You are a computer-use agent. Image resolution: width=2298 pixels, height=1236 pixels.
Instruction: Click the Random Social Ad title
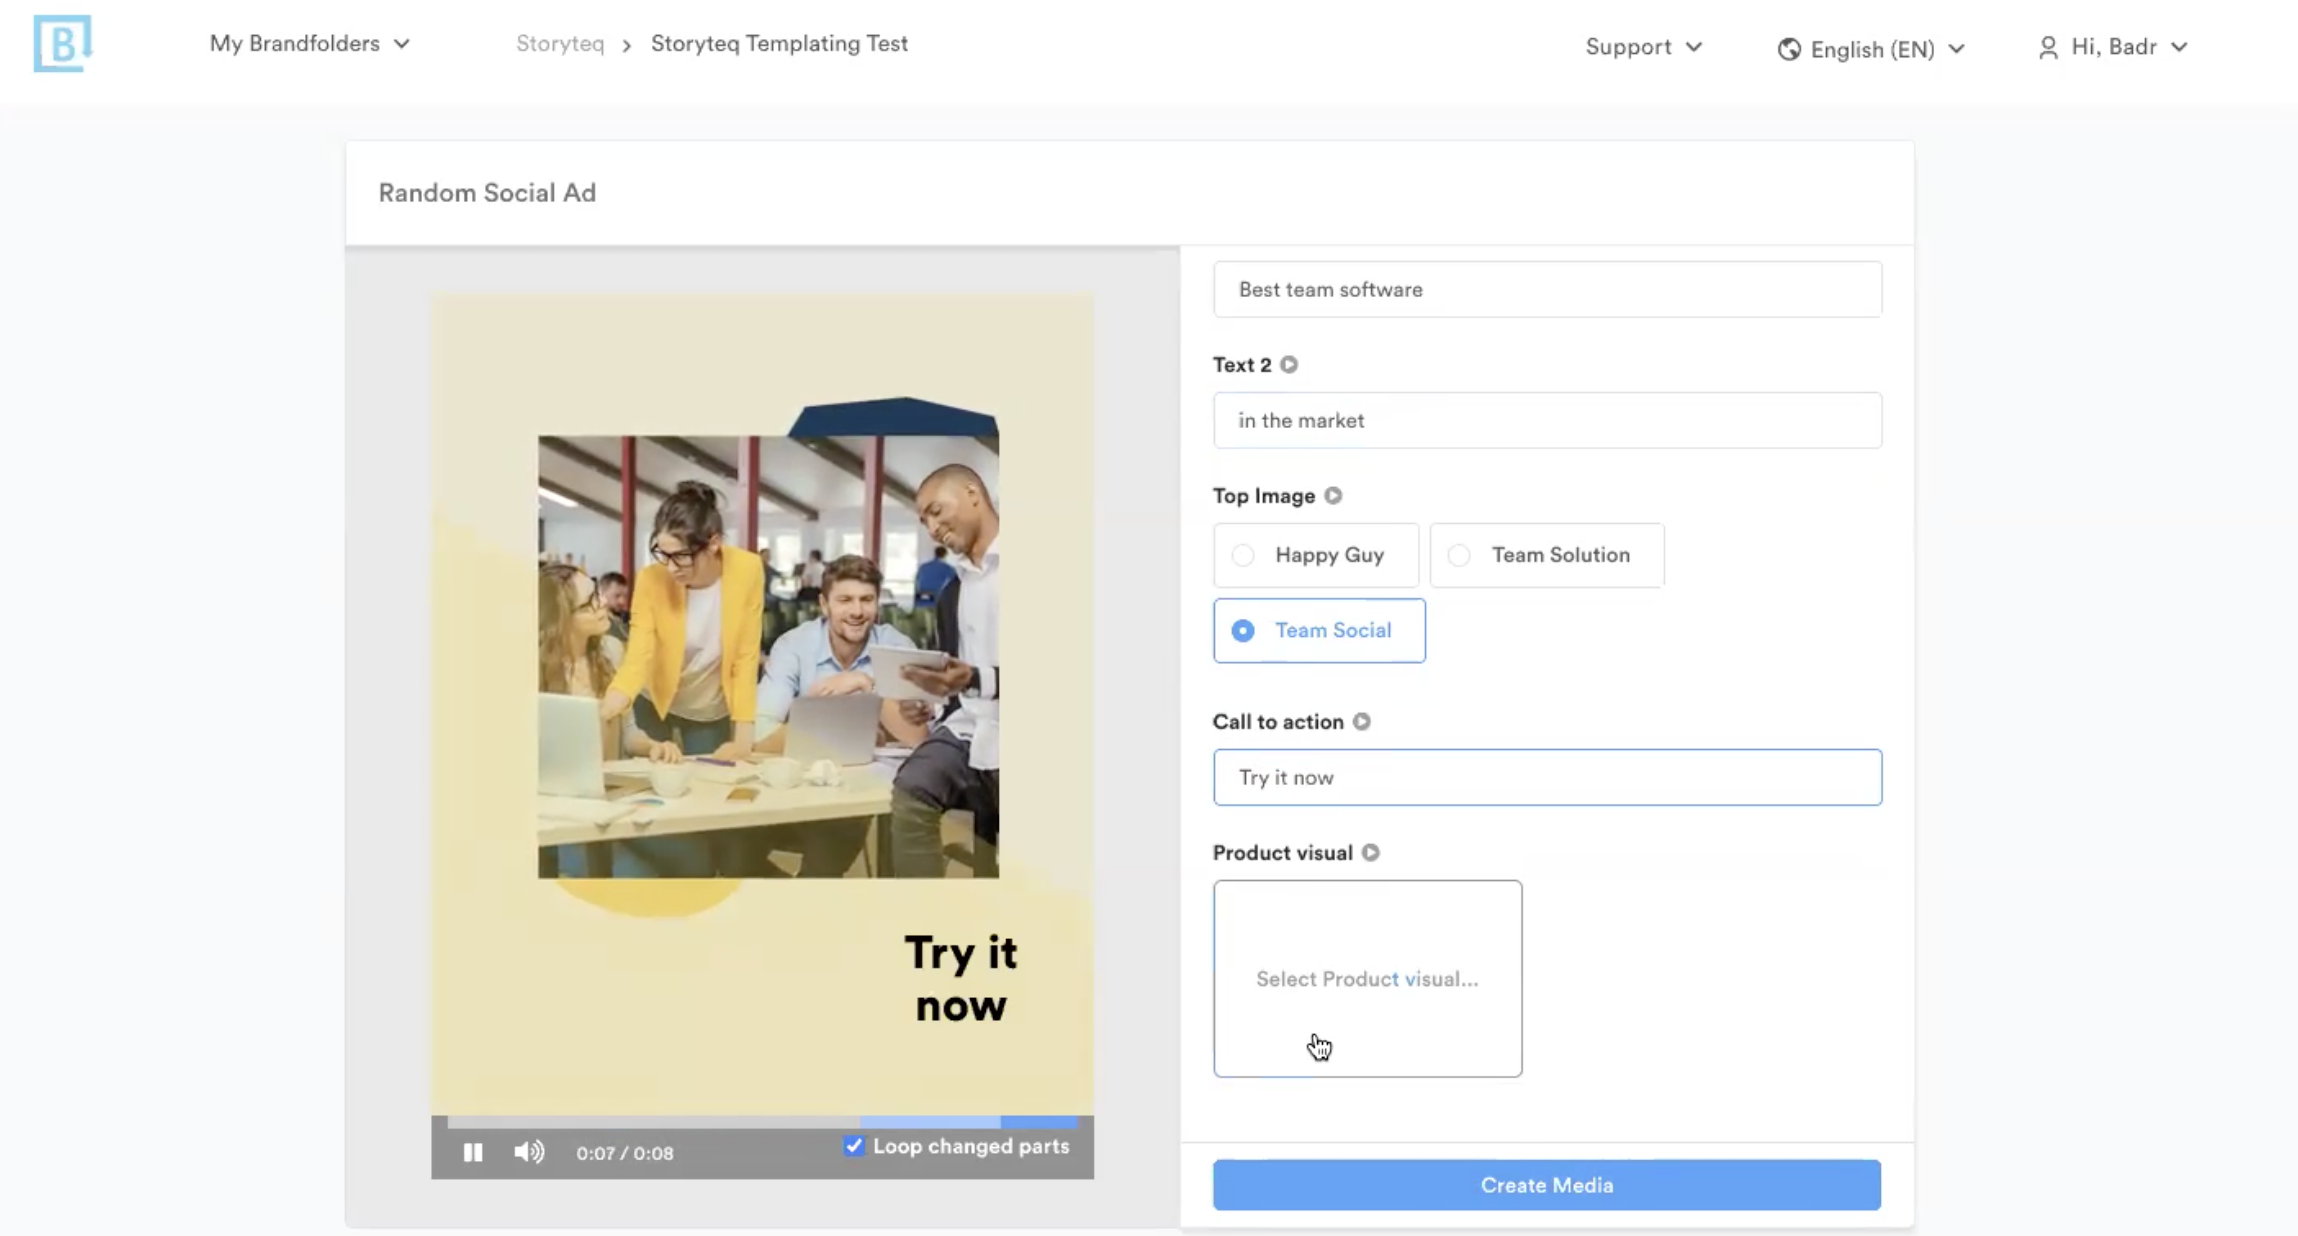pos(487,193)
